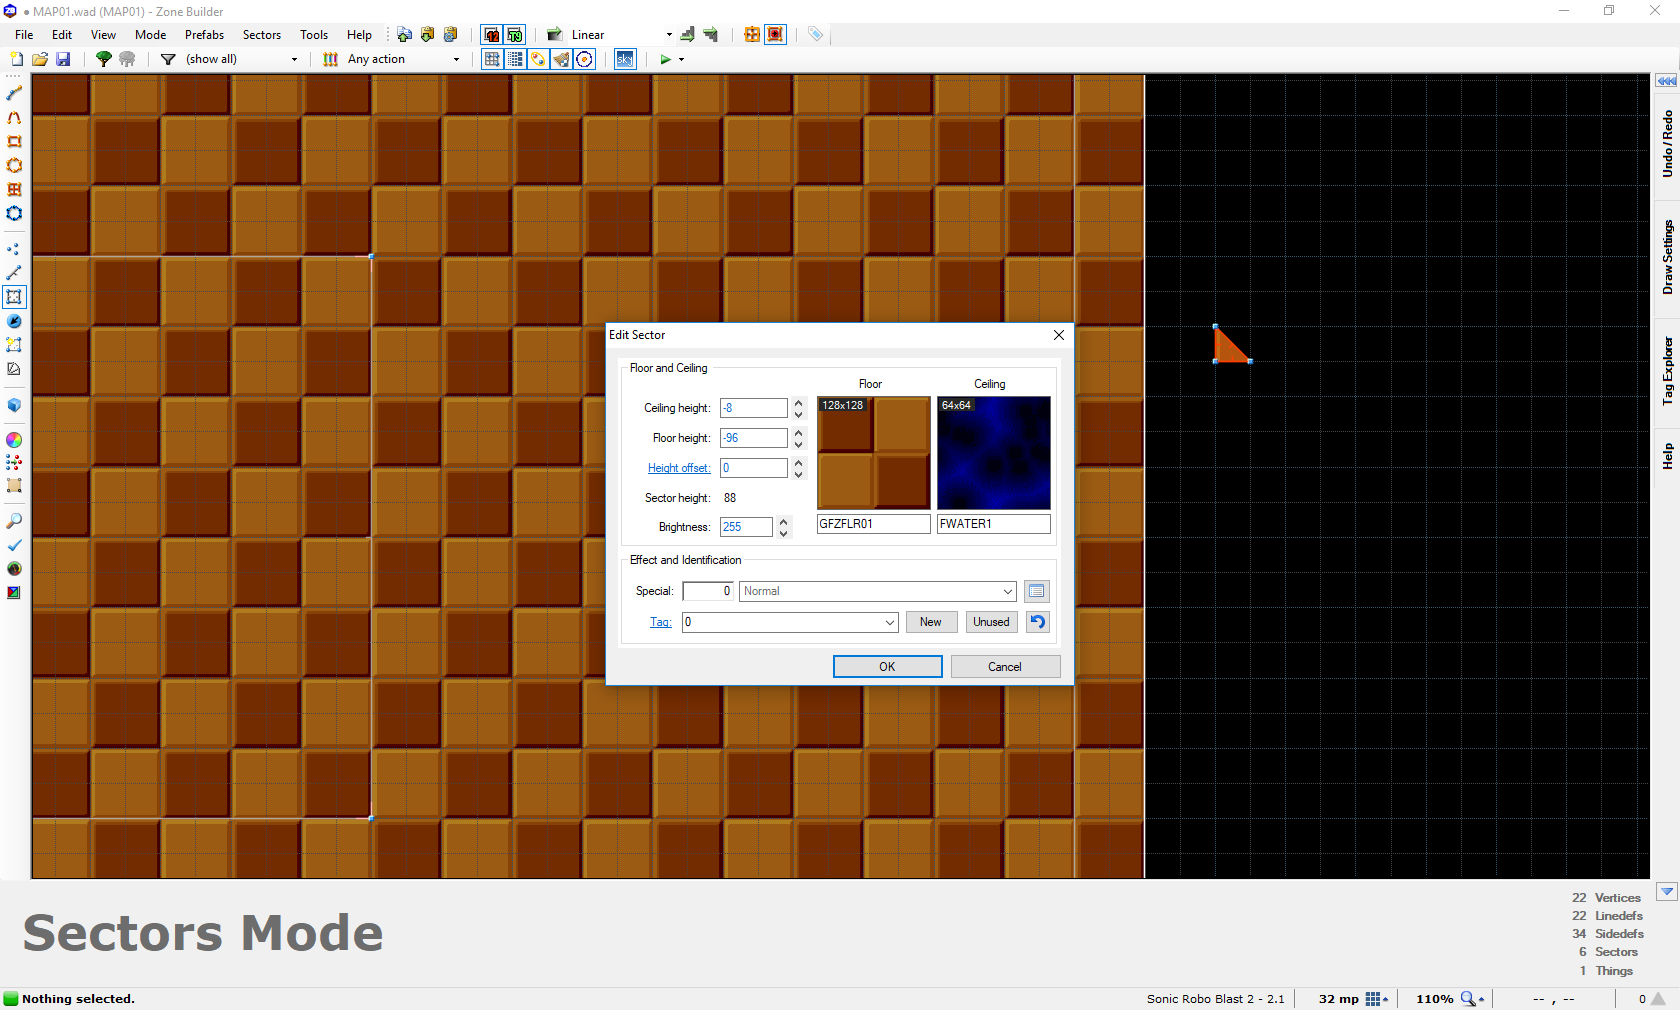Toggle the orange grid-box toolbar button

(752, 34)
